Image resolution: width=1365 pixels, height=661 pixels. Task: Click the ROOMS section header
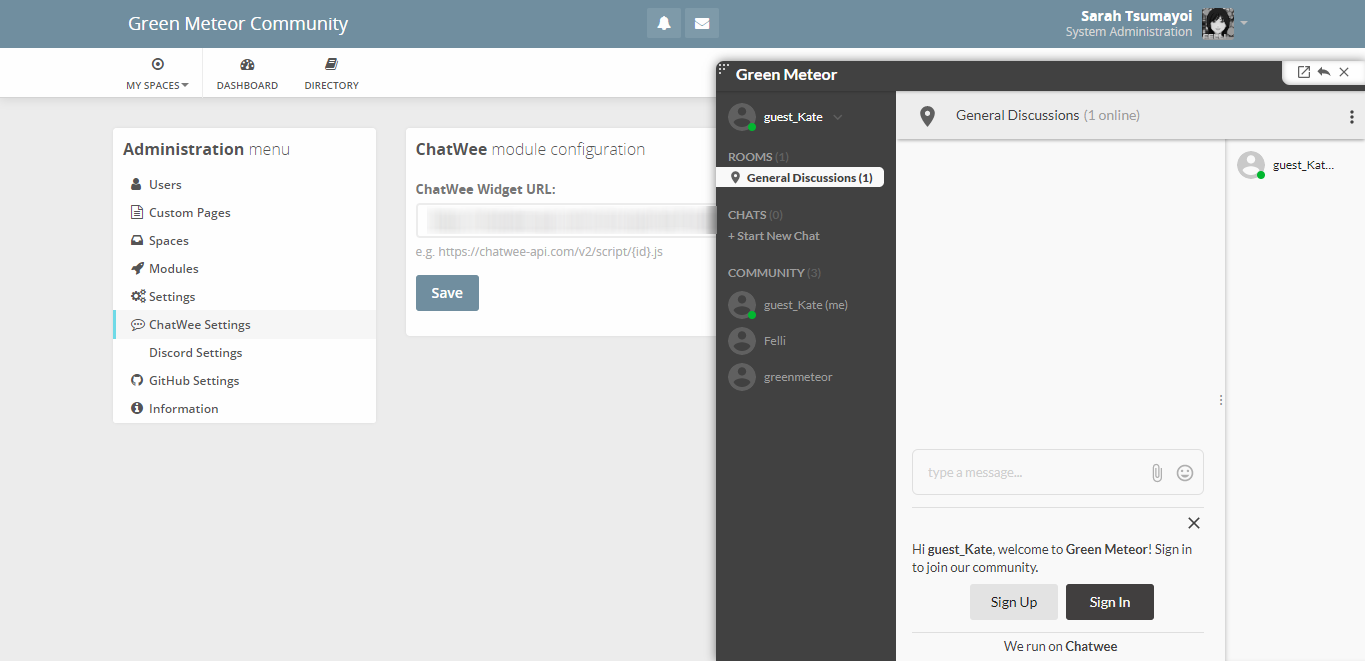758,157
